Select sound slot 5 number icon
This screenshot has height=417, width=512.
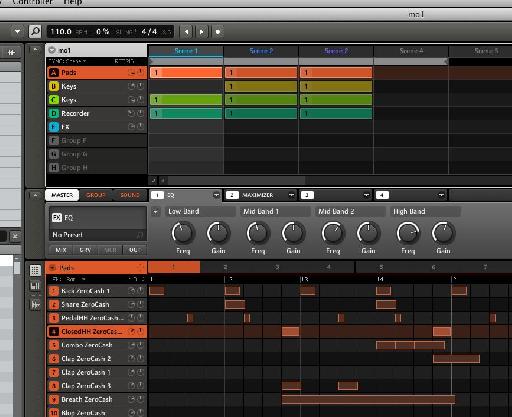[x=54, y=345]
